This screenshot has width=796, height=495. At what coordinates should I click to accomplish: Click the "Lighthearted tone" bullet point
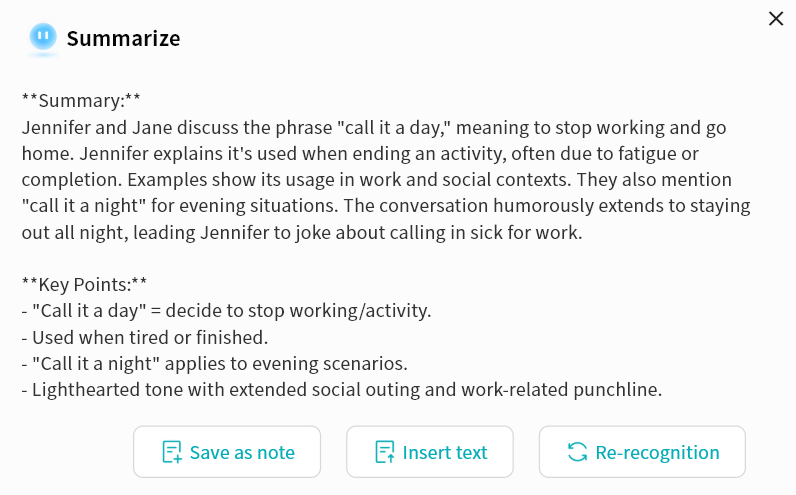(x=341, y=389)
